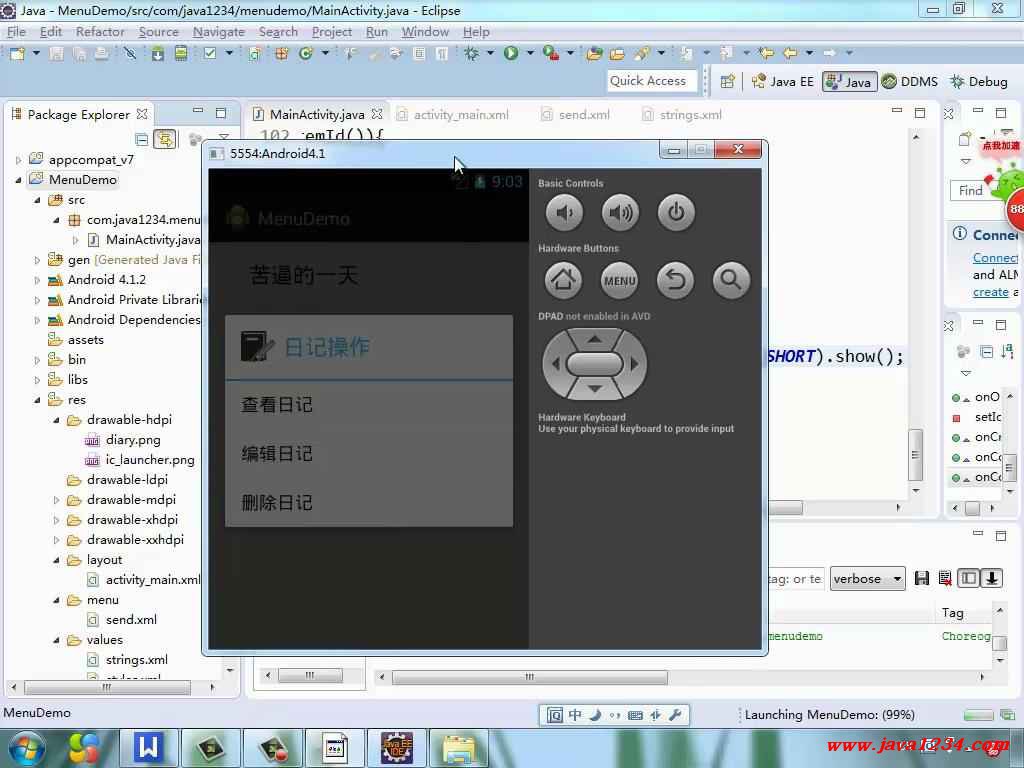
Task: Clear the LogCat log
Action: (x=944, y=578)
